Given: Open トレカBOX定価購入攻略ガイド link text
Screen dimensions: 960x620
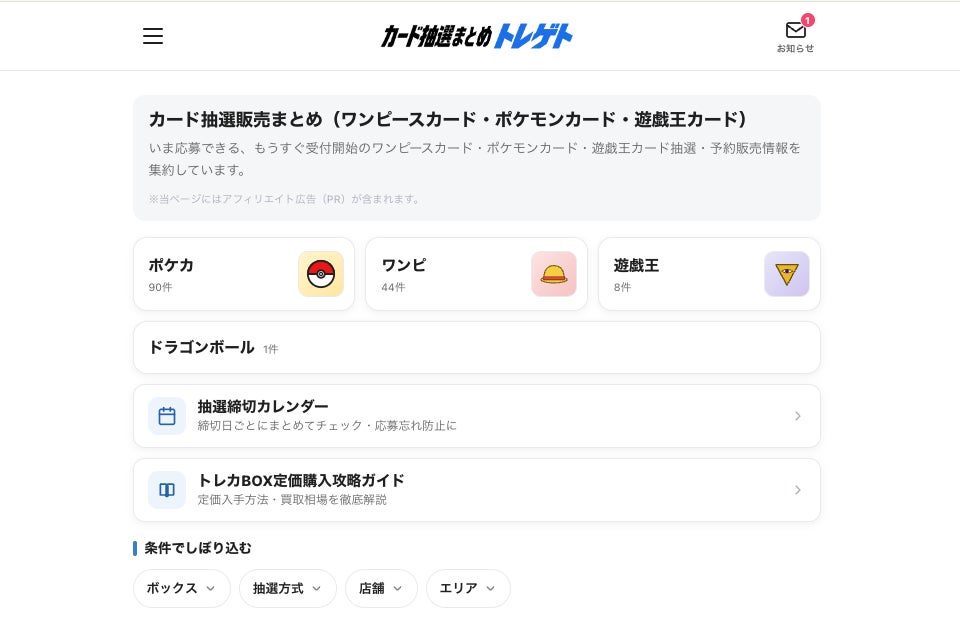Looking at the screenshot, I should 301,480.
